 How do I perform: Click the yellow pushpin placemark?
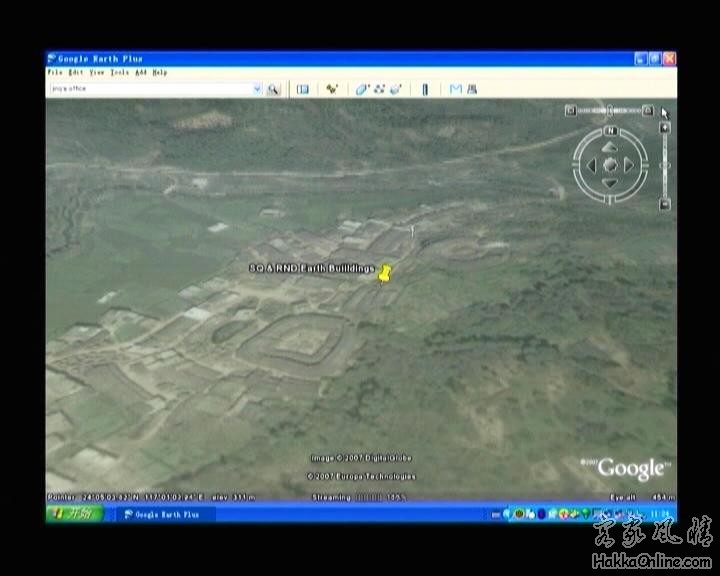(x=384, y=273)
